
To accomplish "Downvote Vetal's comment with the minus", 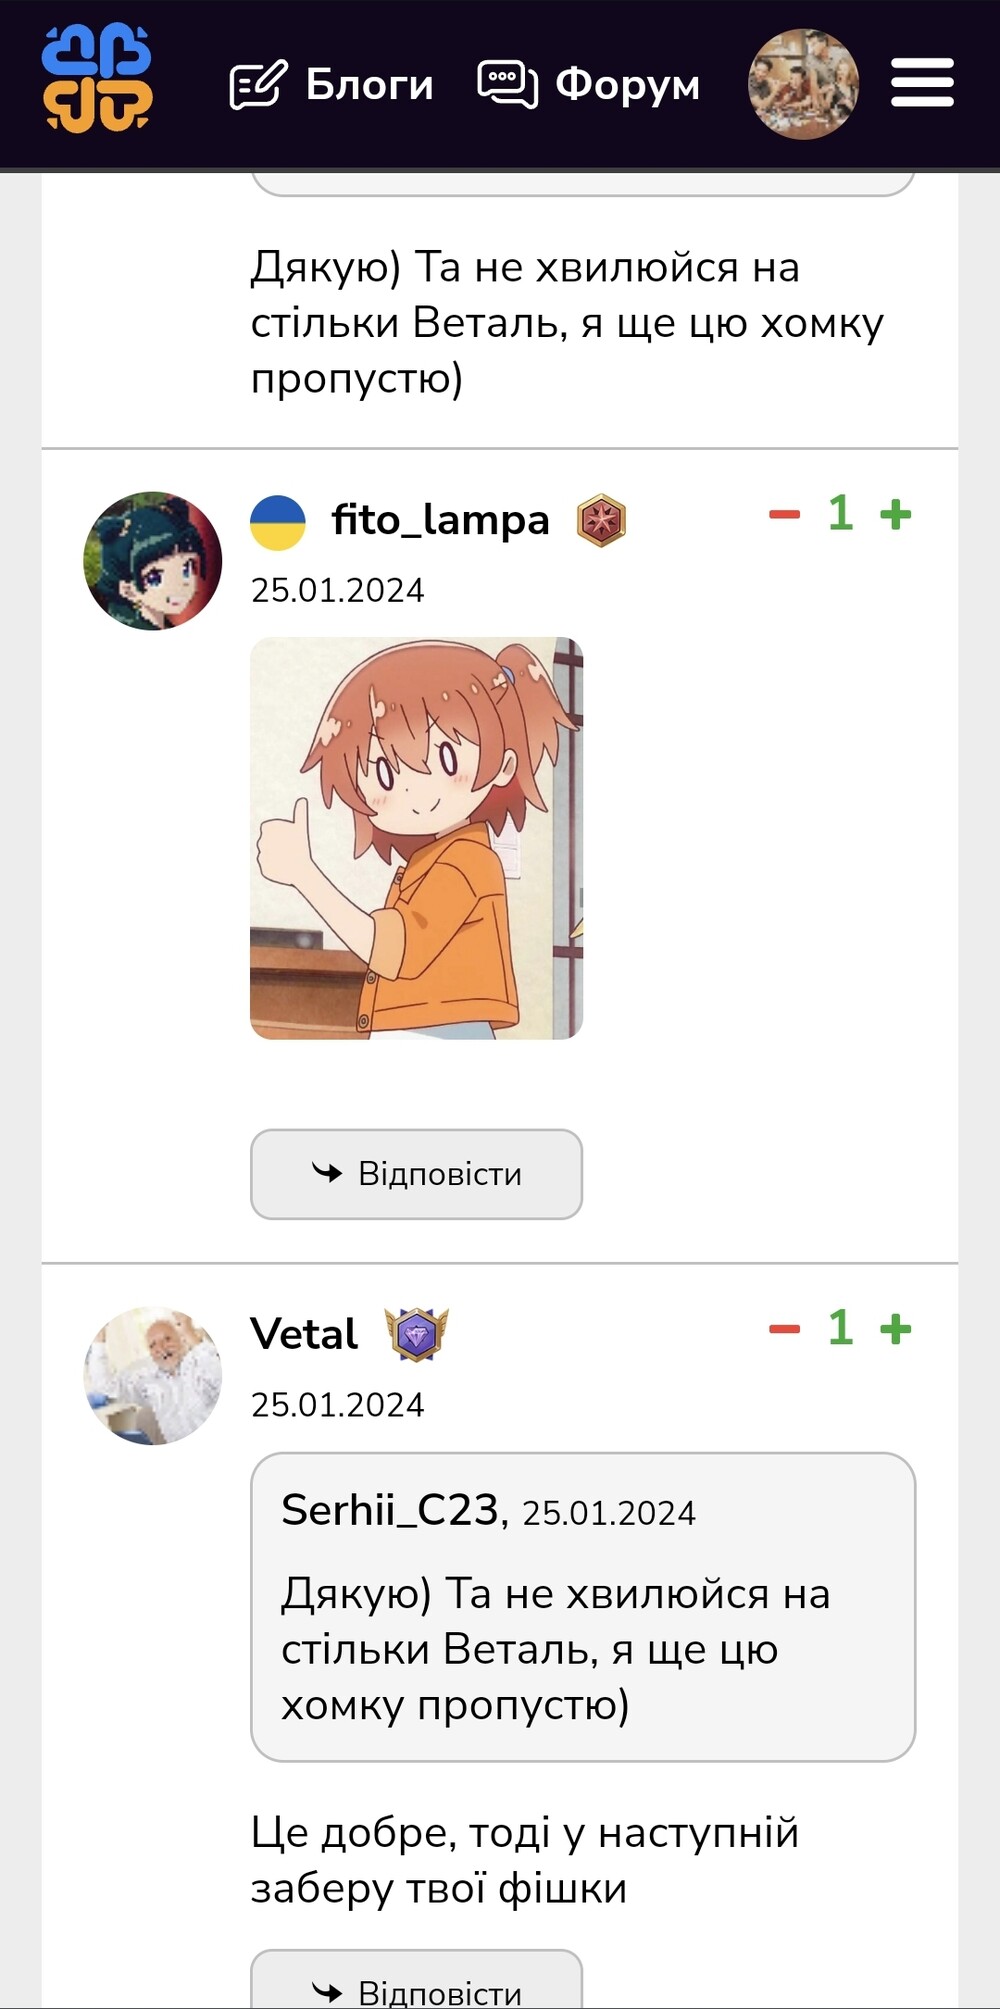I will (784, 1329).
